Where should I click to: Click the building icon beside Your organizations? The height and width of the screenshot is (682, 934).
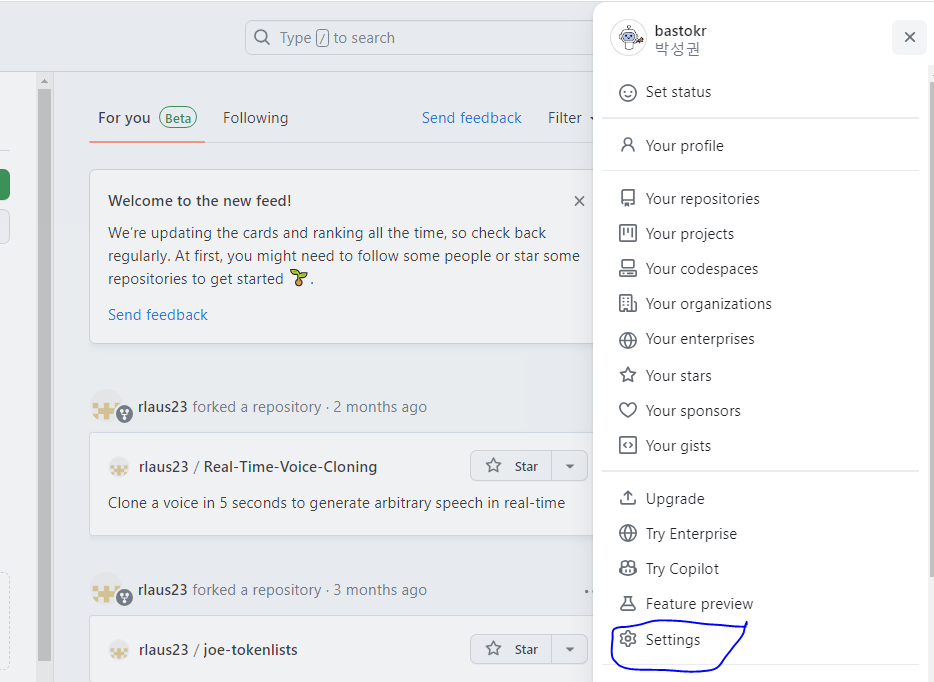click(628, 304)
